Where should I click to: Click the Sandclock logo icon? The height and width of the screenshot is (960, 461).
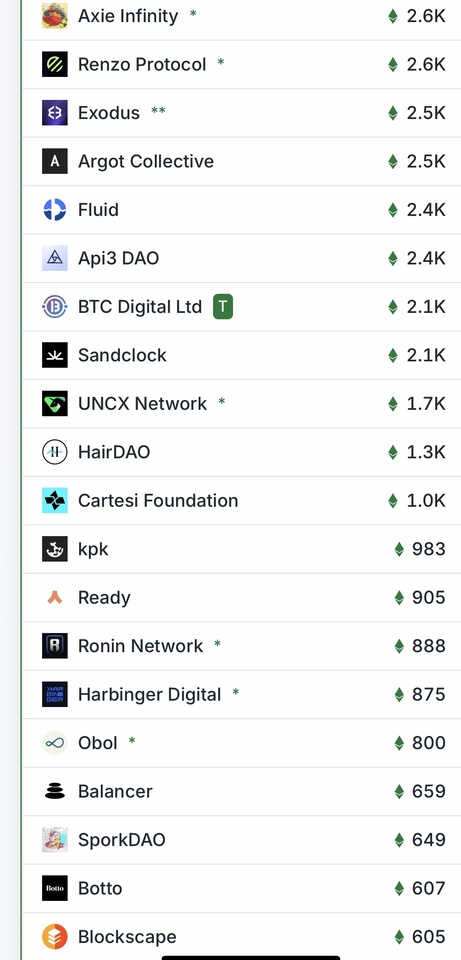(x=54, y=355)
